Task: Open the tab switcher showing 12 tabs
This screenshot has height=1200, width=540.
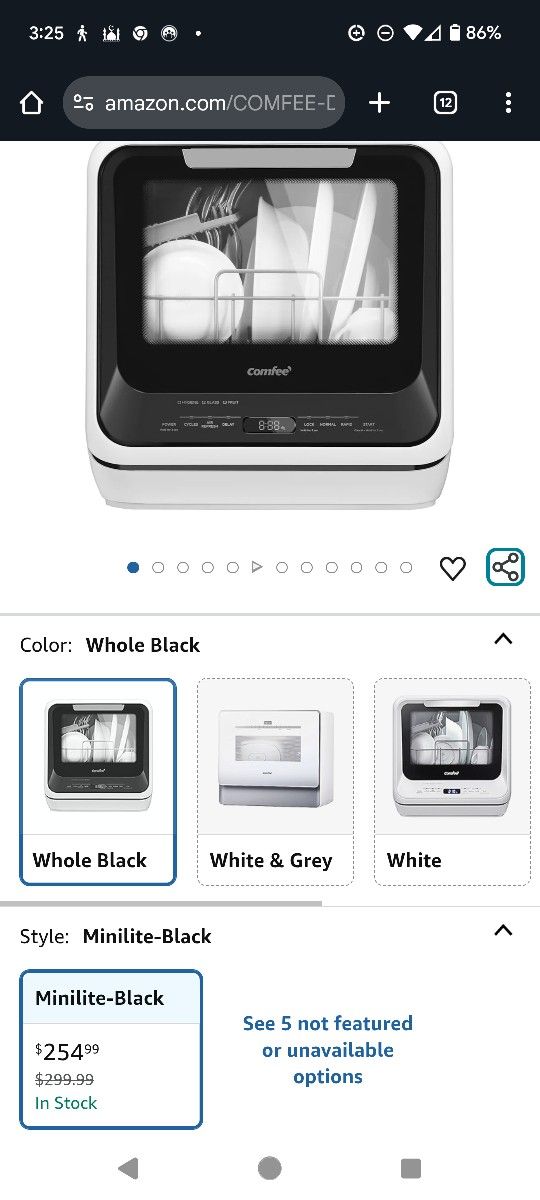Action: tap(445, 102)
